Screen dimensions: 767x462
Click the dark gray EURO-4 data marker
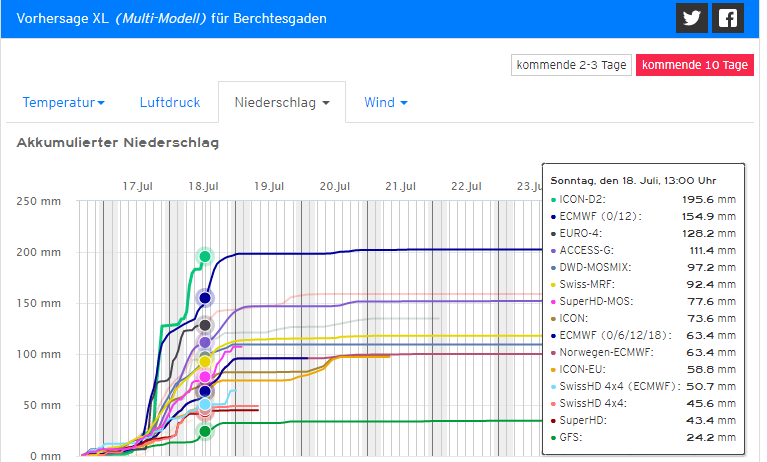[205, 325]
